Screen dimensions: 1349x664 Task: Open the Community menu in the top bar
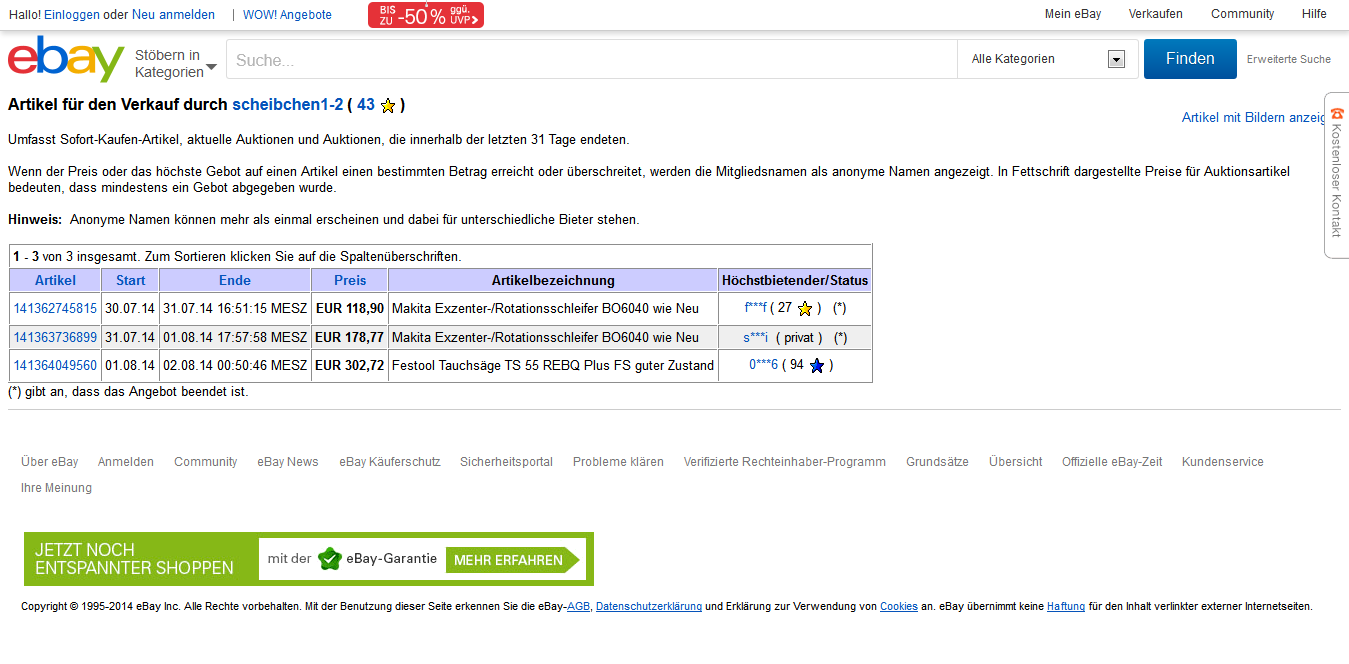coord(1243,14)
